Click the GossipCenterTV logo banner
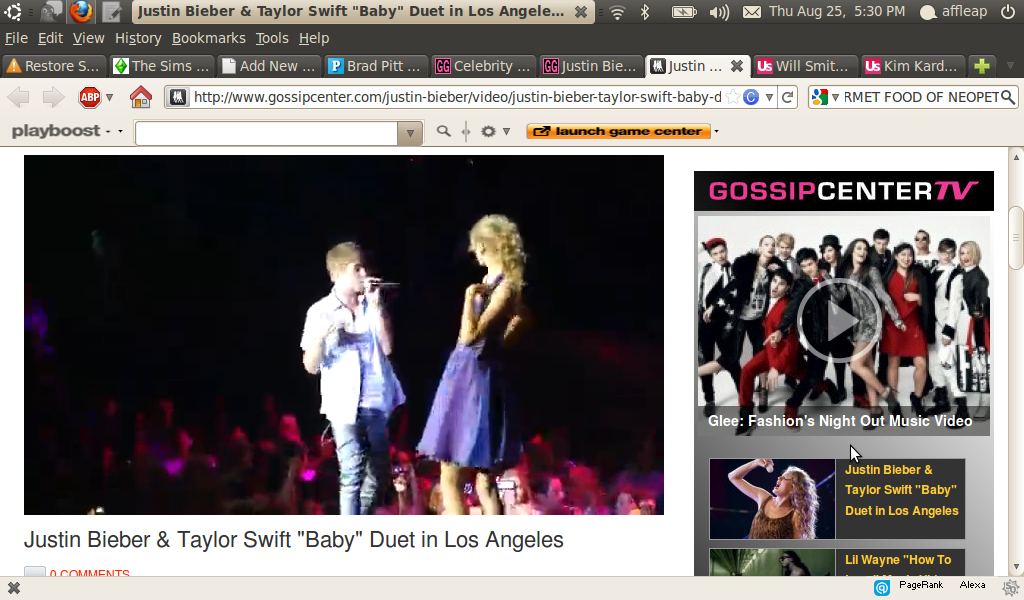Screen dimensions: 1024x600 pos(844,191)
